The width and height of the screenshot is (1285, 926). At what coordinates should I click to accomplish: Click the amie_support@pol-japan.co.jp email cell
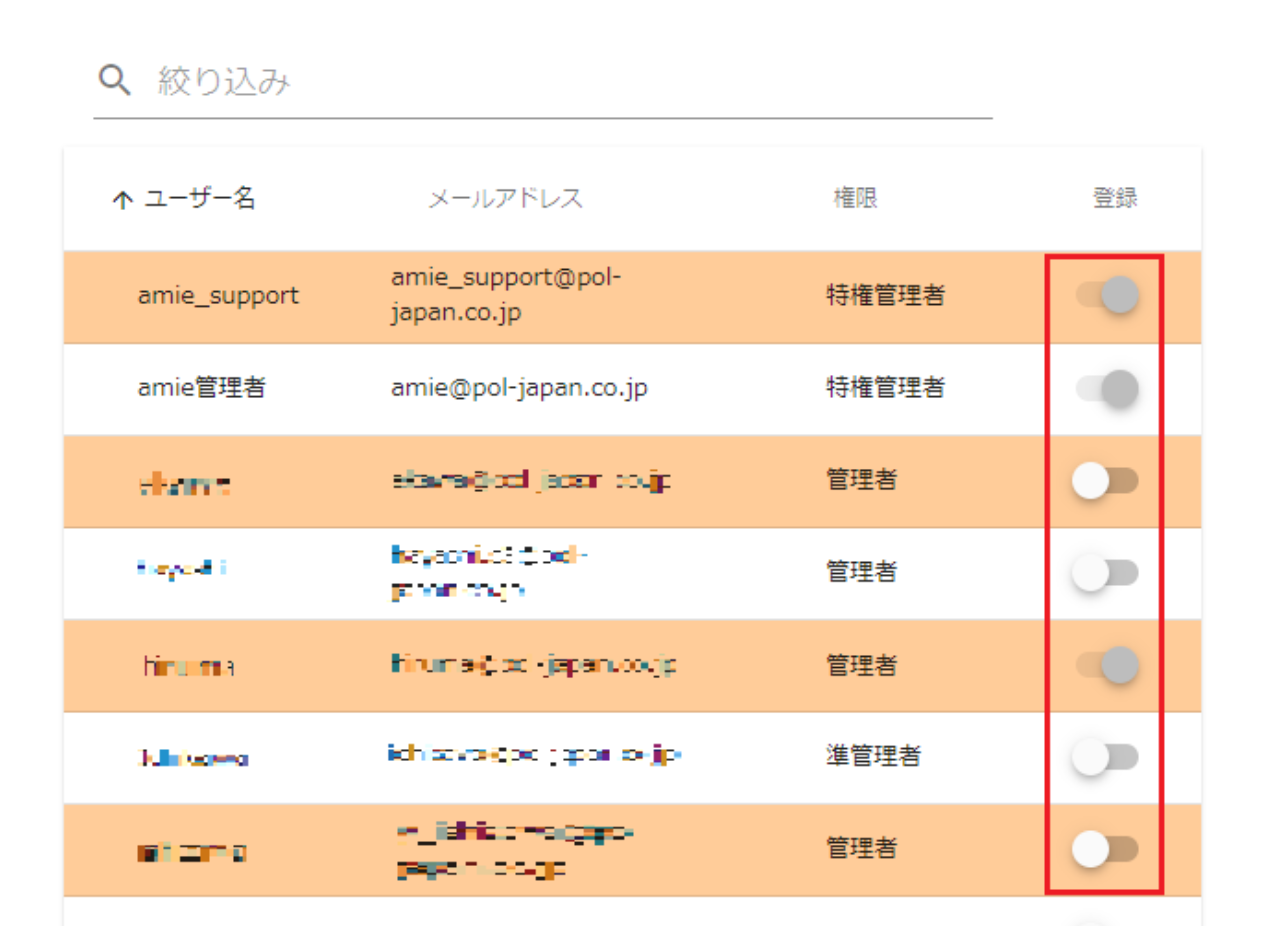pos(507,296)
